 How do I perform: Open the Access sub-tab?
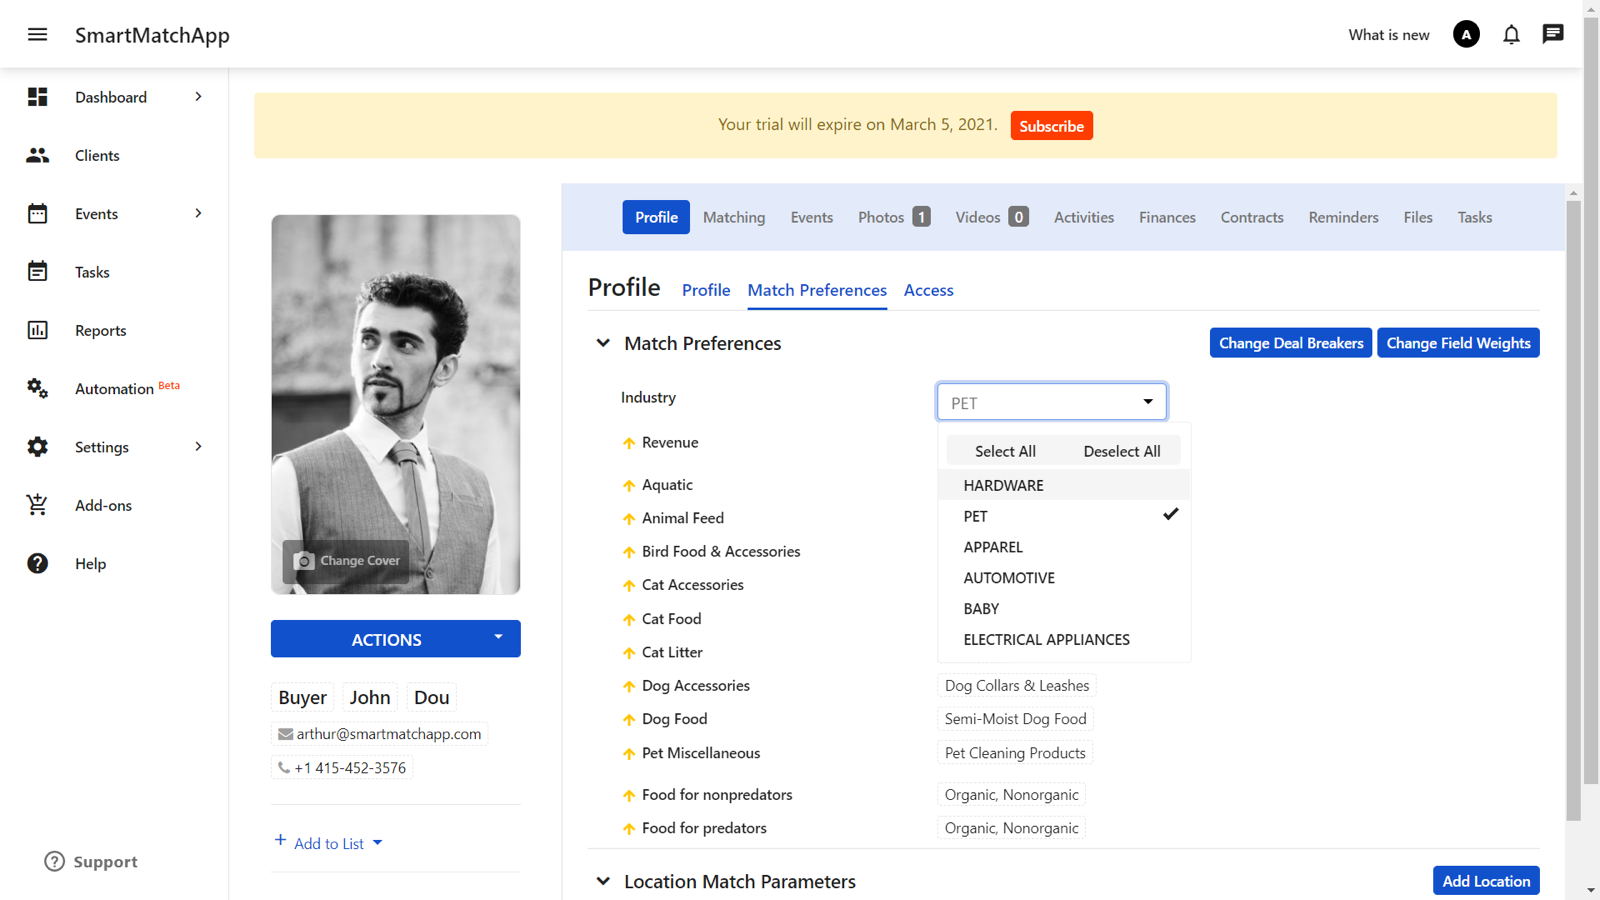(928, 290)
